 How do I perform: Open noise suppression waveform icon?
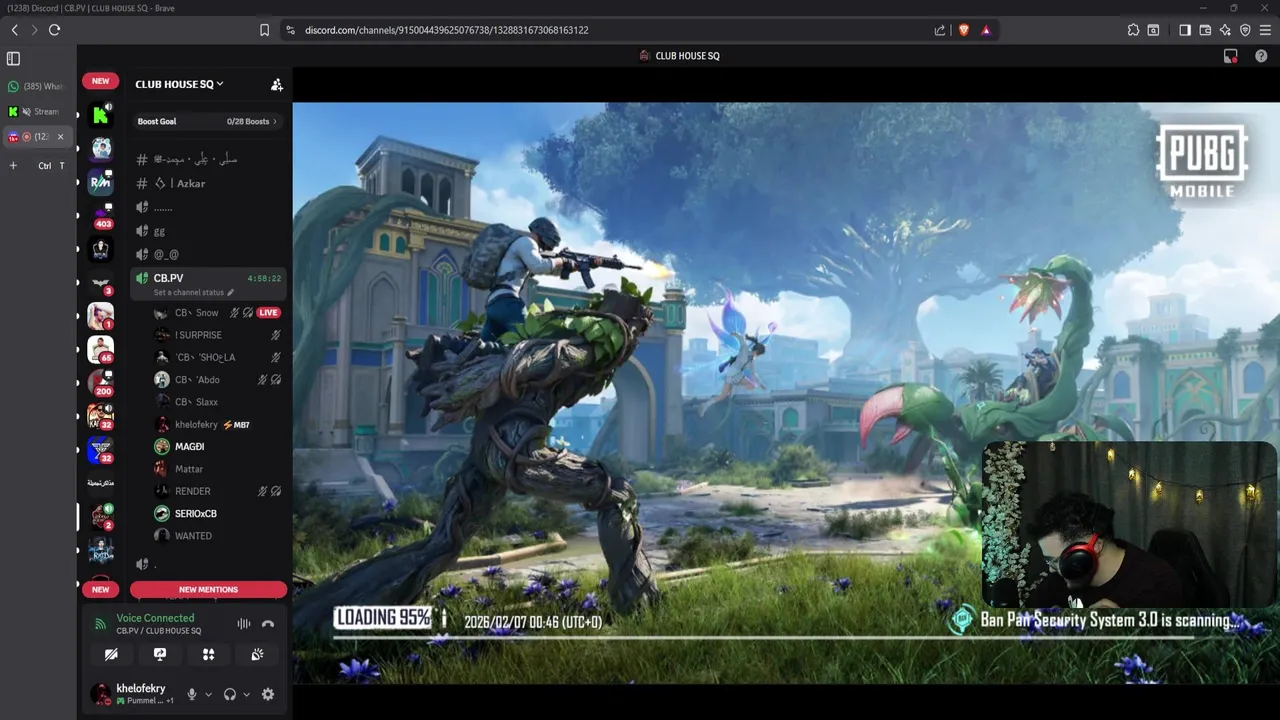(243, 624)
